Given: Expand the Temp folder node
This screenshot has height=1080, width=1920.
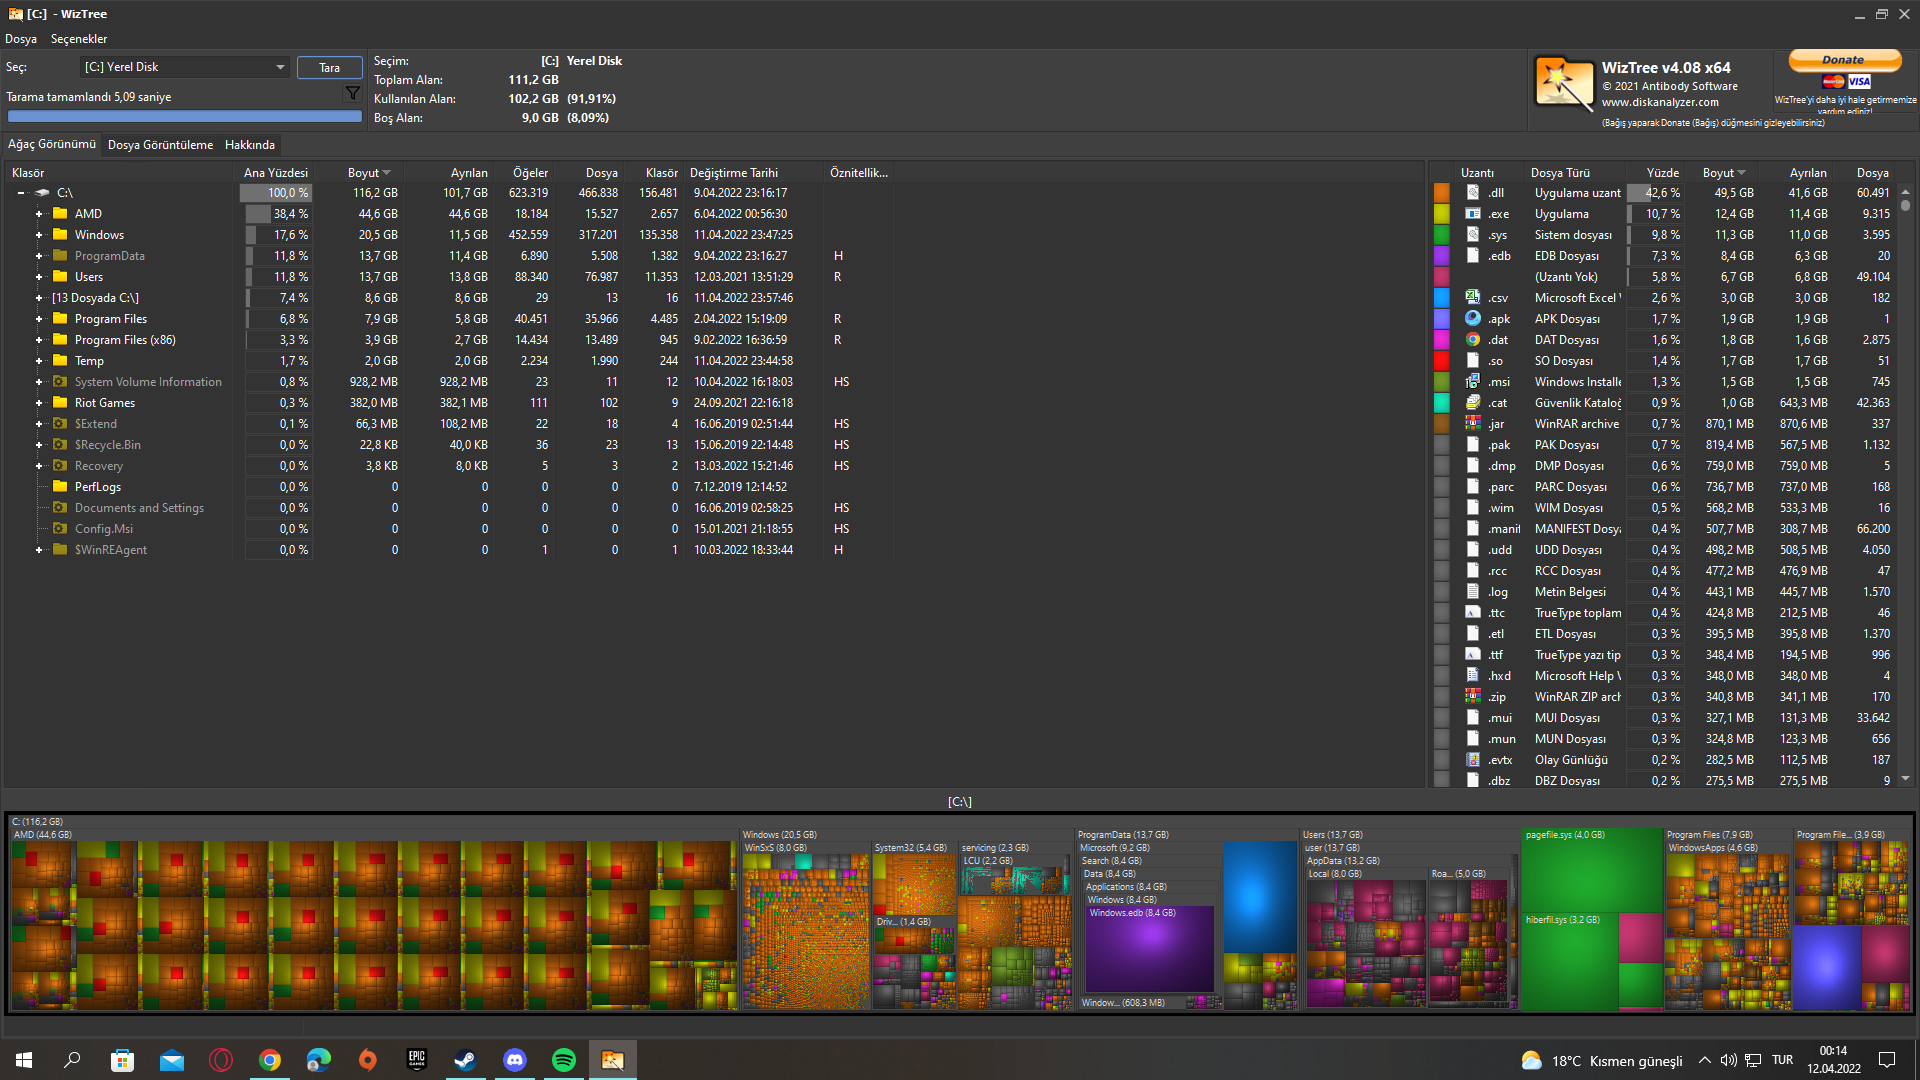Looking at the screenshot, I should point(39,360).
